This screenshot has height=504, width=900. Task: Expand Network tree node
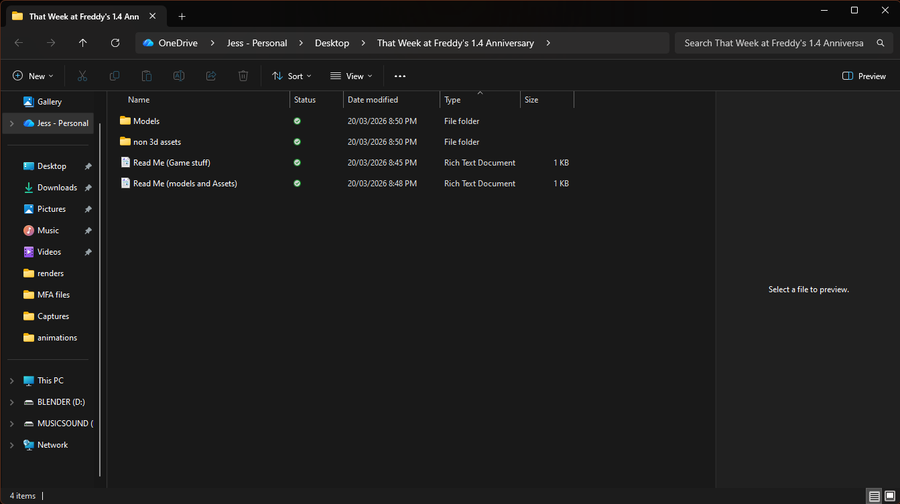(x=11, y=445)
